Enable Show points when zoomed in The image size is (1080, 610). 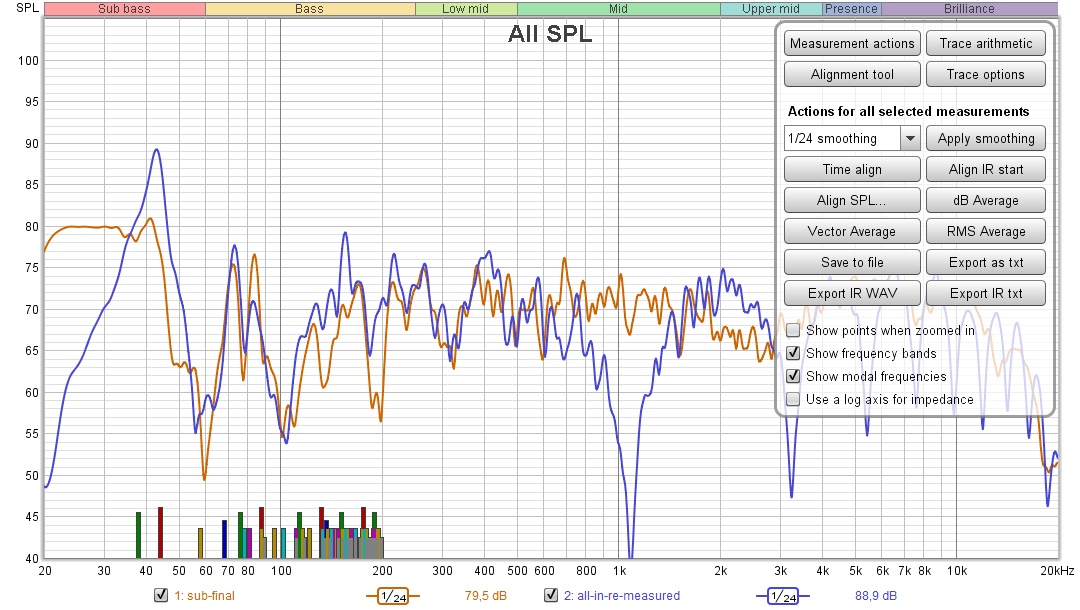click(793, 330)
